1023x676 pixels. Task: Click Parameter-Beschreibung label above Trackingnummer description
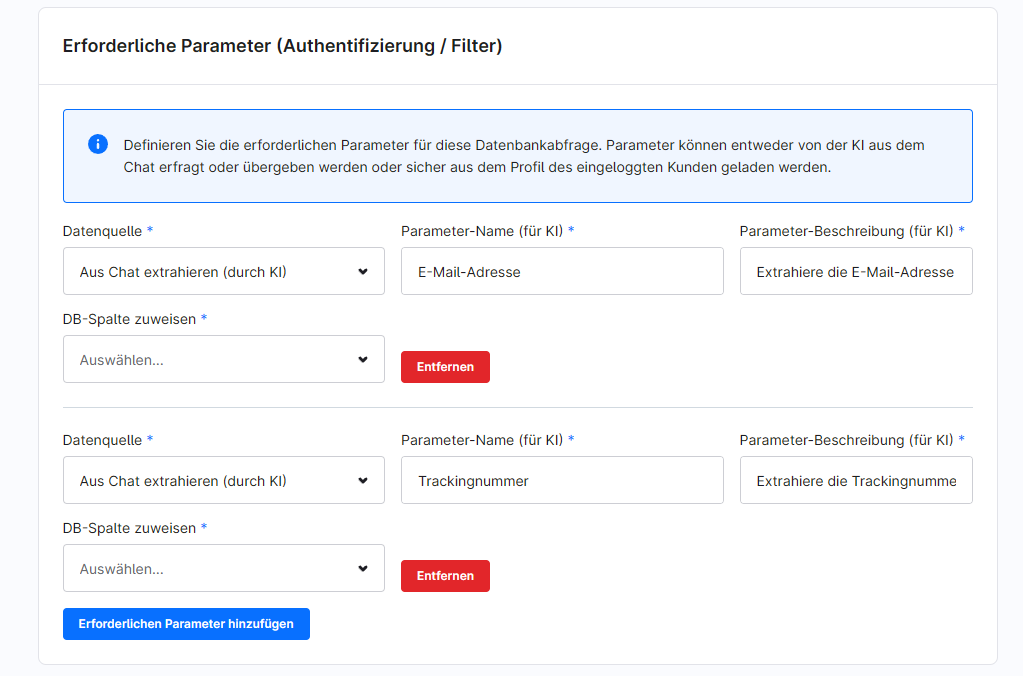[846, 440]
